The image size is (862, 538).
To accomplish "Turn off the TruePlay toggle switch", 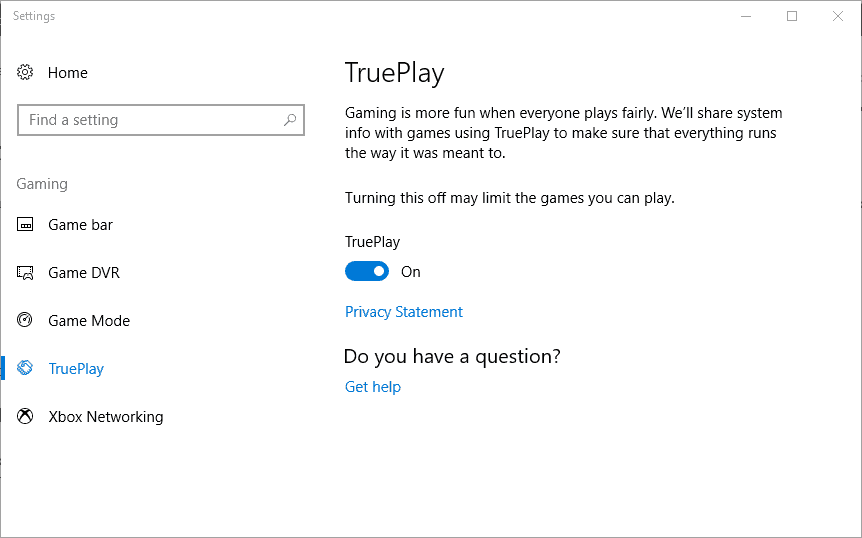I will 367,272.
